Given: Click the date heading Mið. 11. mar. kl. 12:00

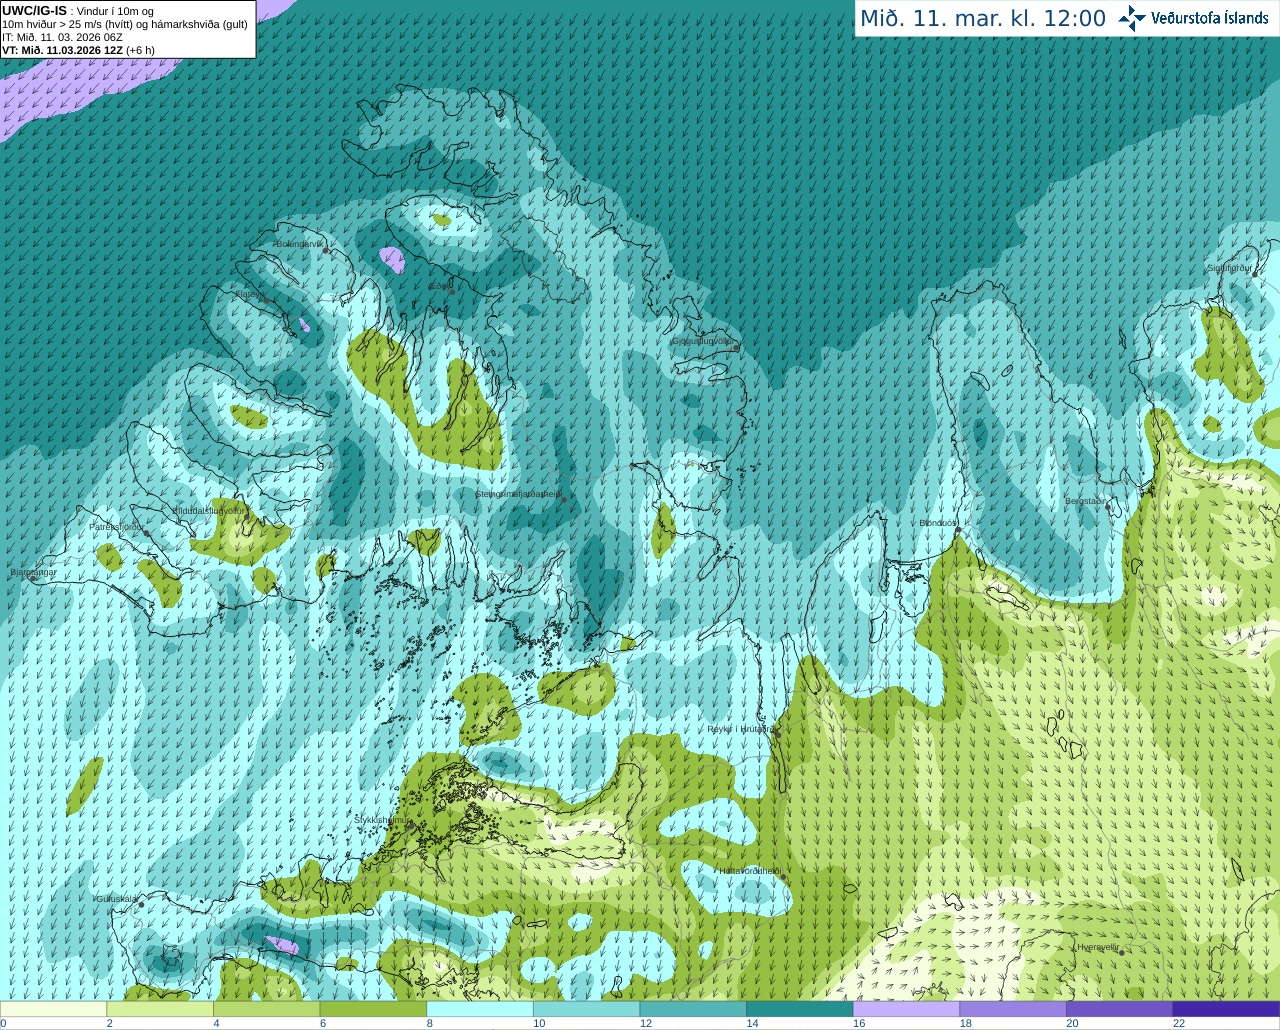Looking at the screenshot, I should [983, 19].
